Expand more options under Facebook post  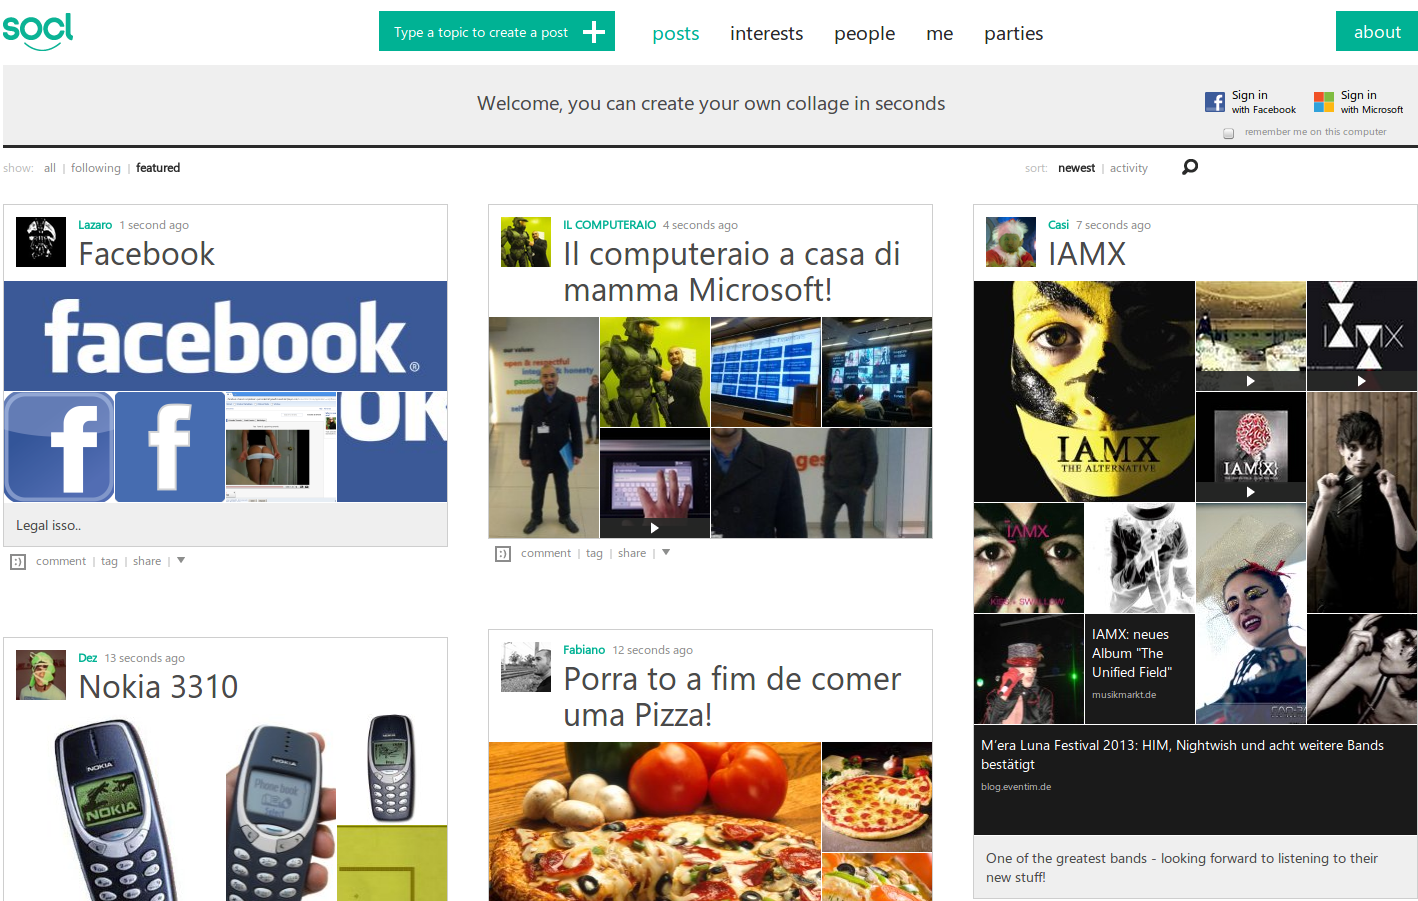point(181,561)
